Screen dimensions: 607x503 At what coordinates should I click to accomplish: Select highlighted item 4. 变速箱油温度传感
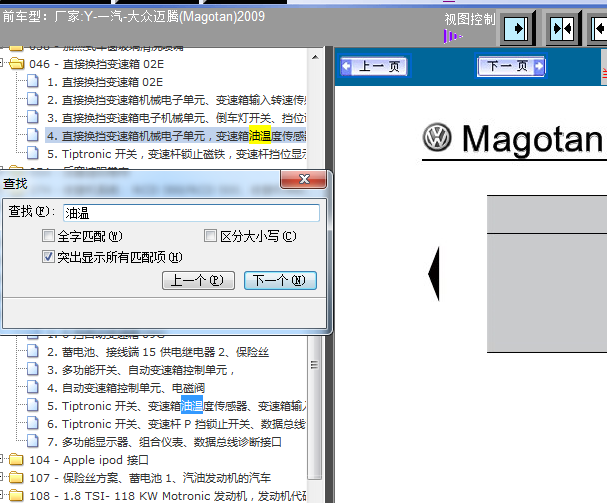pos(177,136)
